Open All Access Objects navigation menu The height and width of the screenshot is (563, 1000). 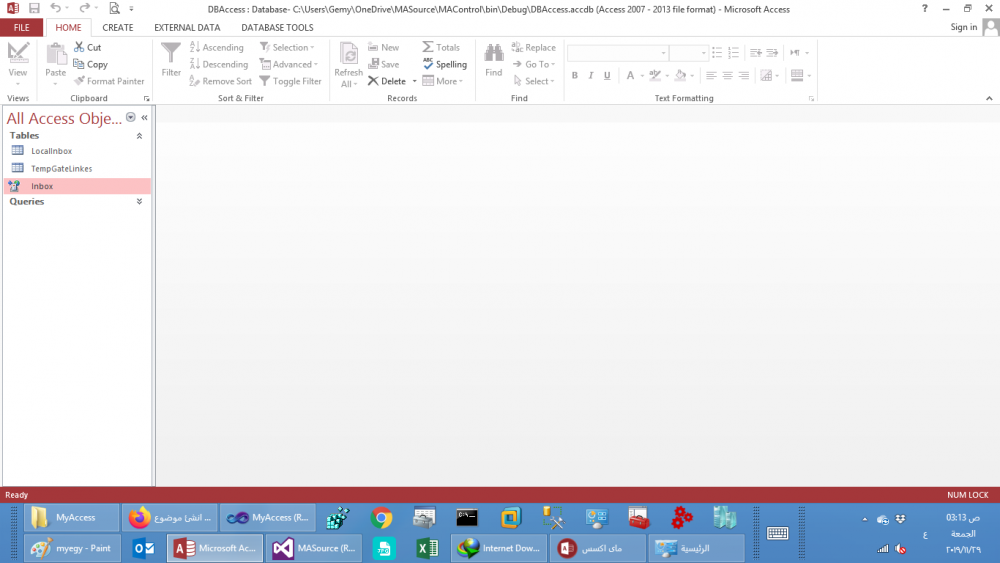pyautogui.click(x=131, y=117)
